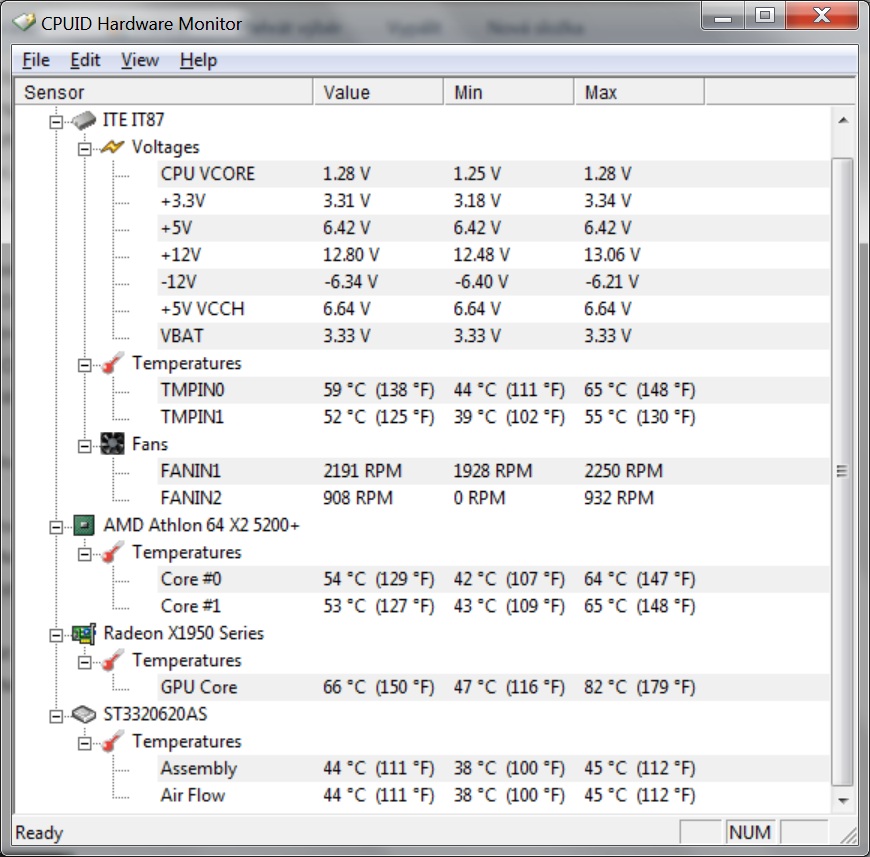Click the window resize grip corner
Image resolution: width=870 pixels, height=857 pixels.
(847, 834)
